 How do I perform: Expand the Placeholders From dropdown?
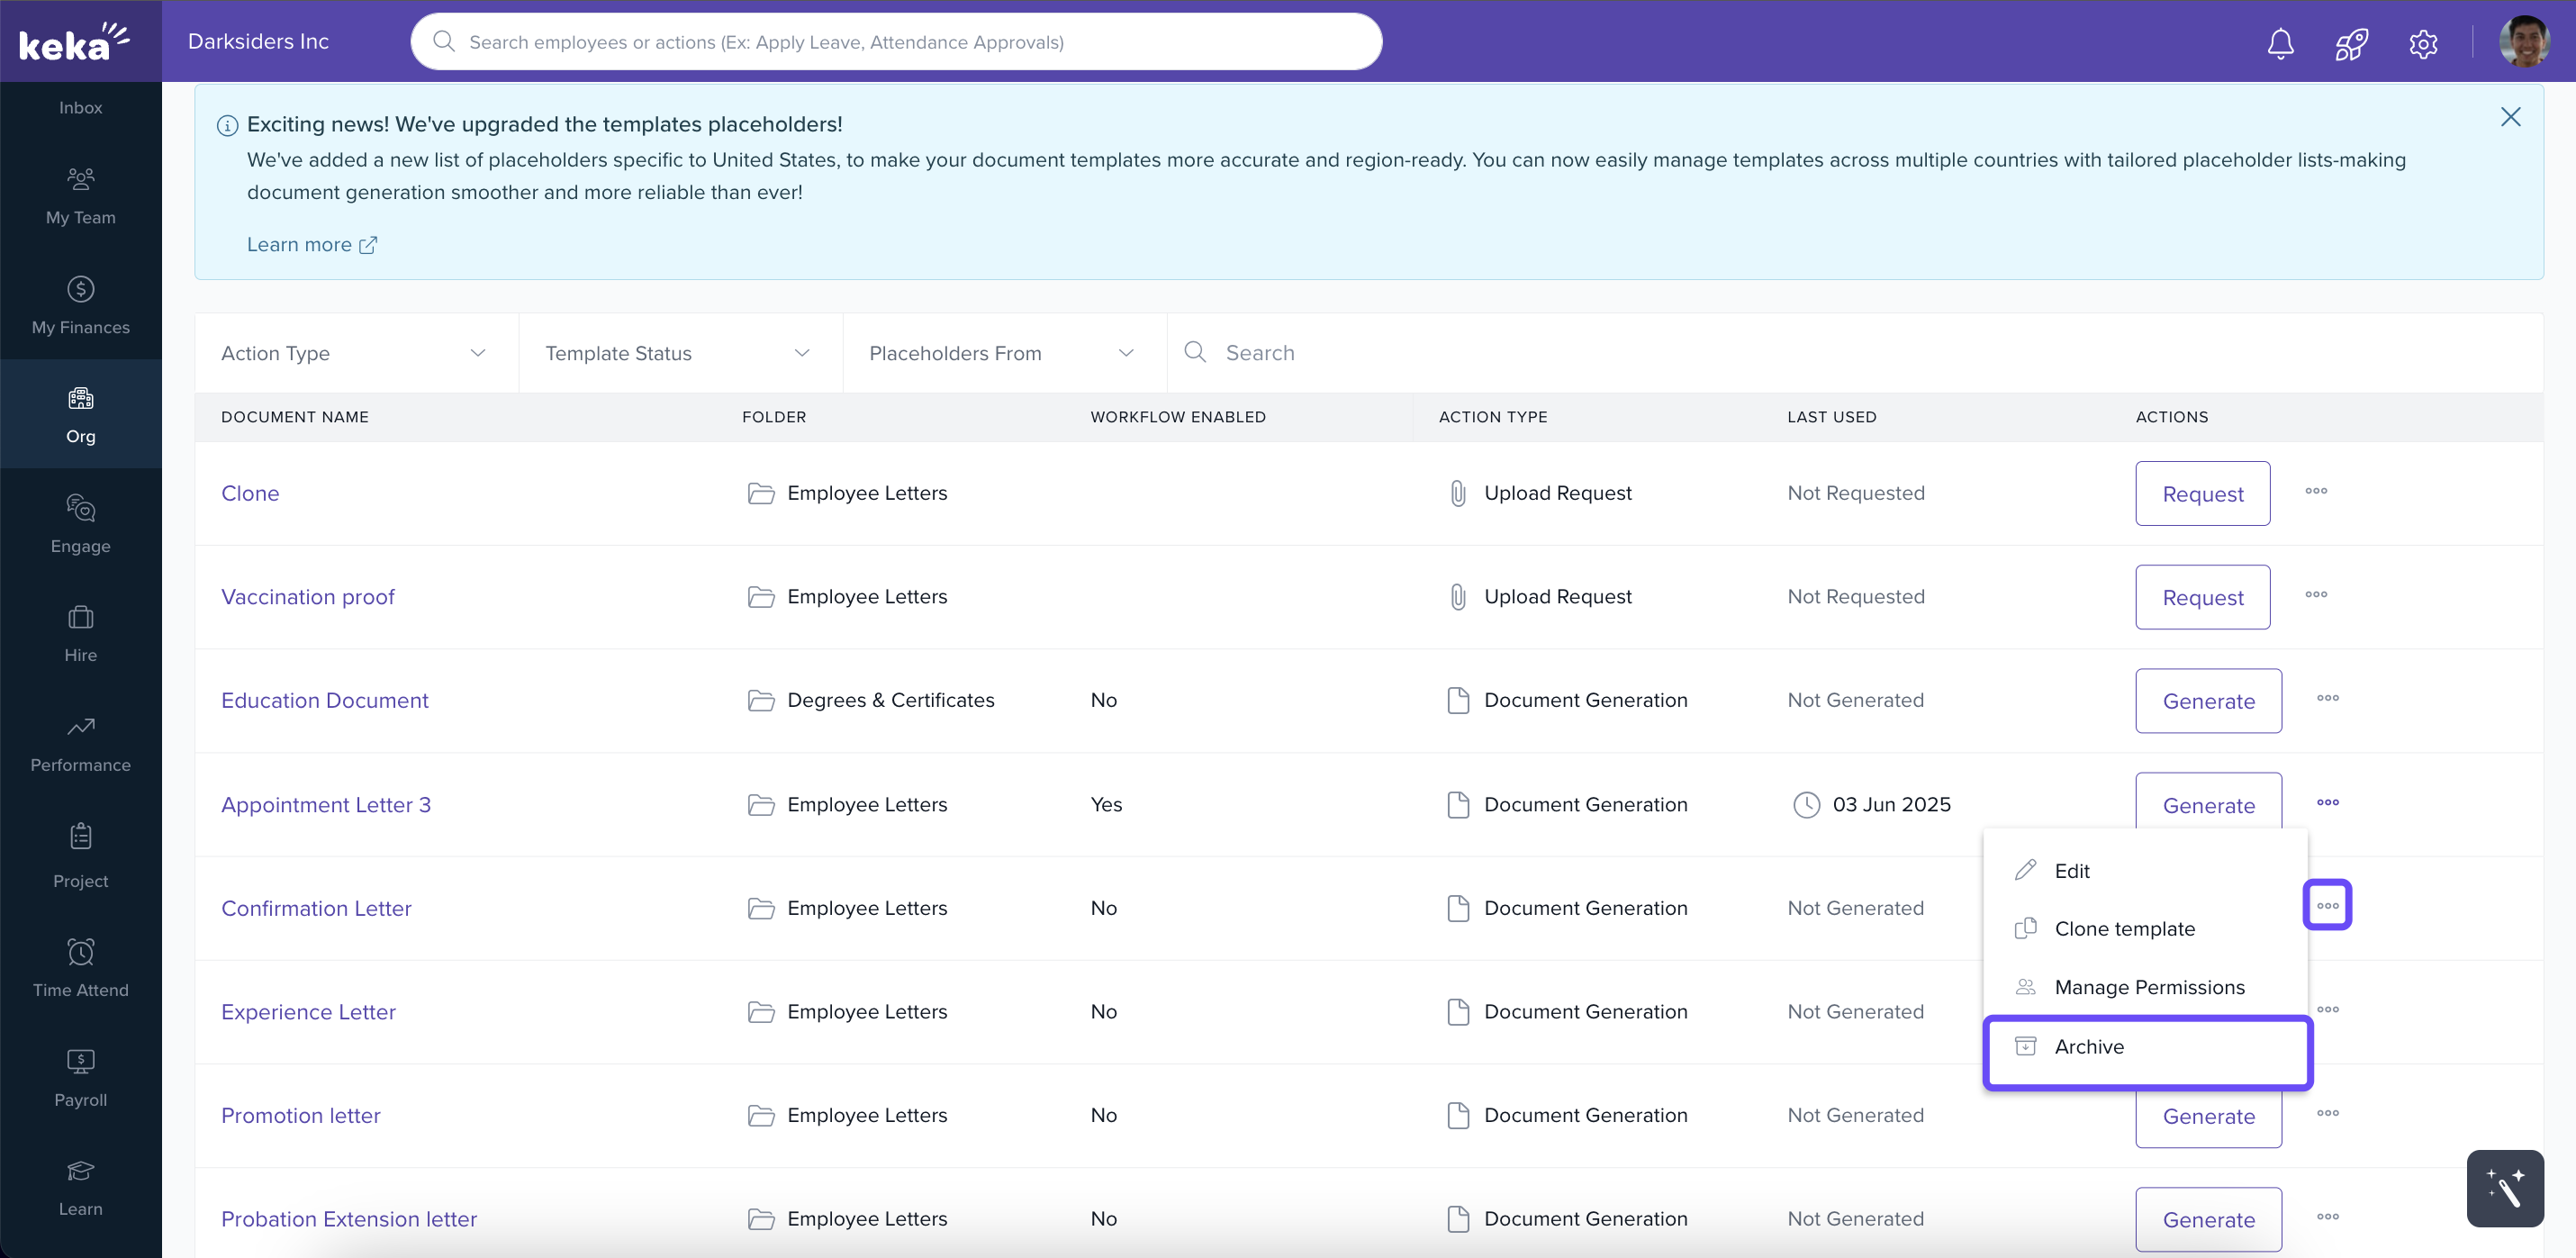coord(1003,353)
